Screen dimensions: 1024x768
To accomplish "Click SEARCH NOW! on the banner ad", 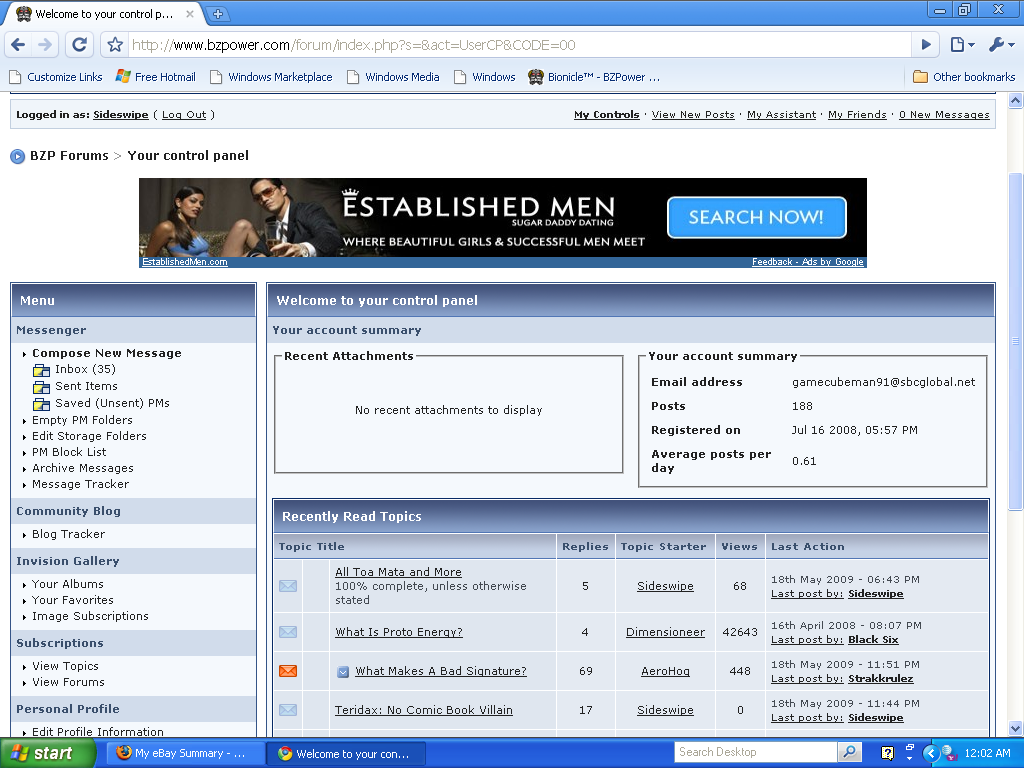I will pos(756,217).
